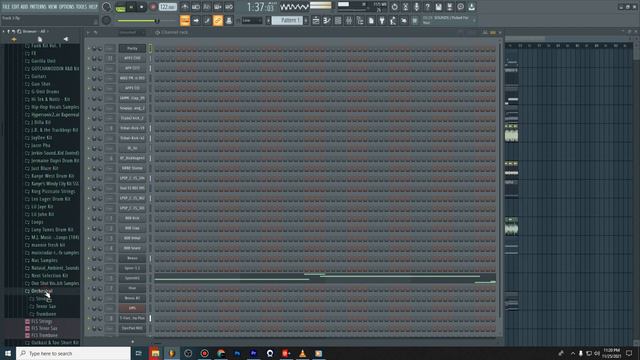Viewport: 640px width, 360px height.
Task: Open the Windows Start menu
Action: click(x=8, y=353)
